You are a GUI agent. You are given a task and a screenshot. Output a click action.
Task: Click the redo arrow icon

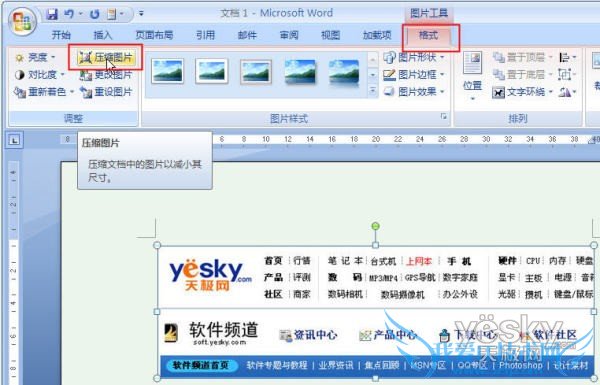pos(95,14)
